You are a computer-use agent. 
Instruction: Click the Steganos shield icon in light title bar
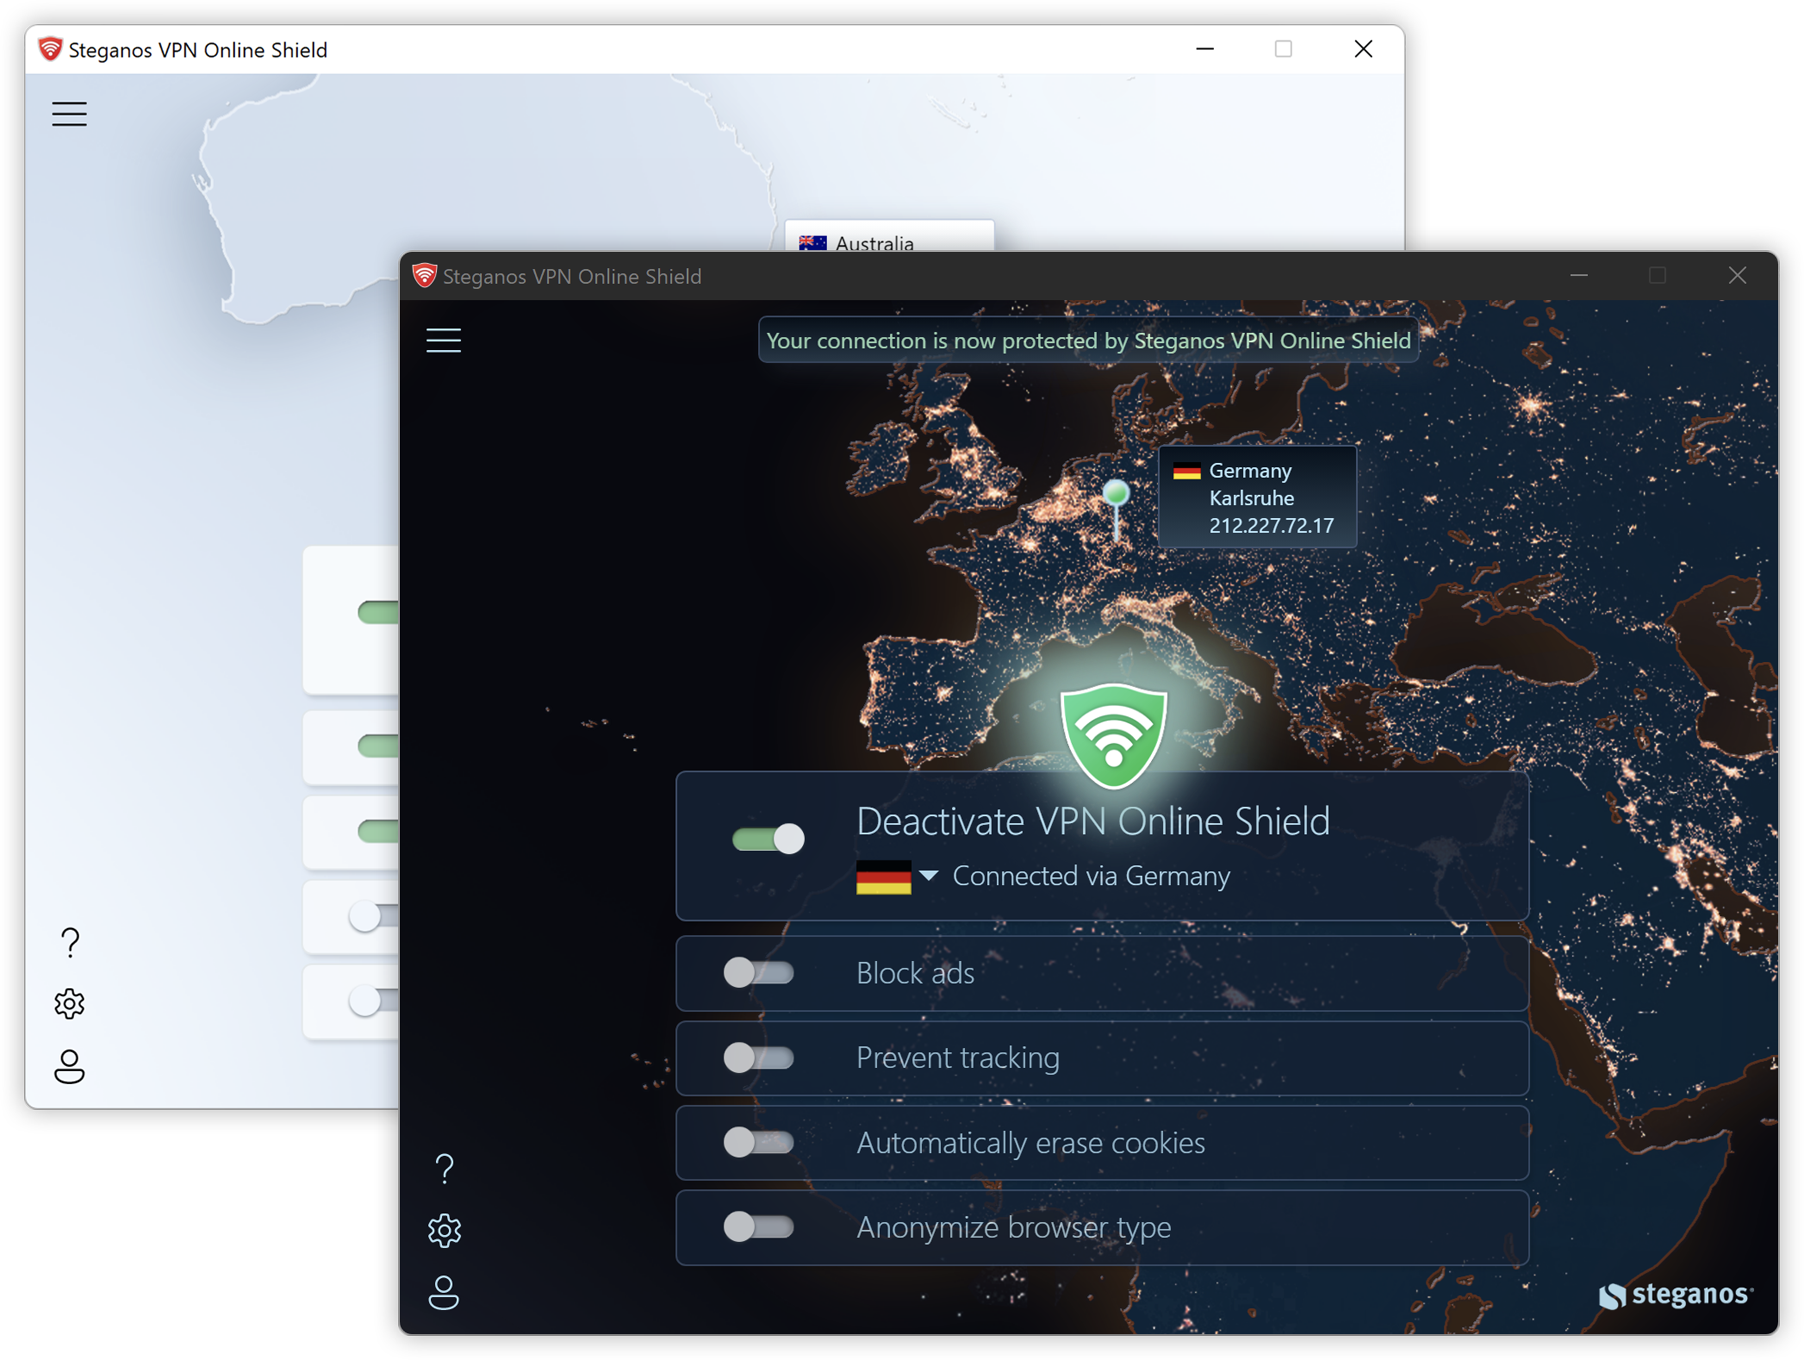click(50, 49)
